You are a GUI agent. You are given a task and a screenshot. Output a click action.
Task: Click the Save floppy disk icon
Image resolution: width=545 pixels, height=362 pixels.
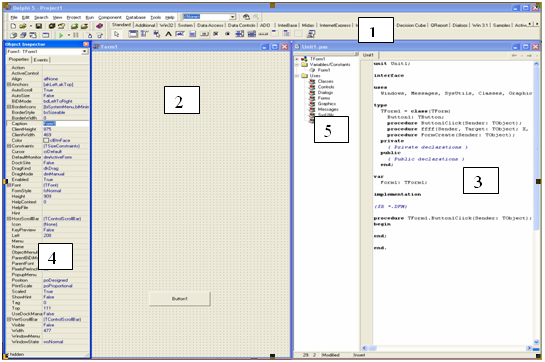(39, 26)
